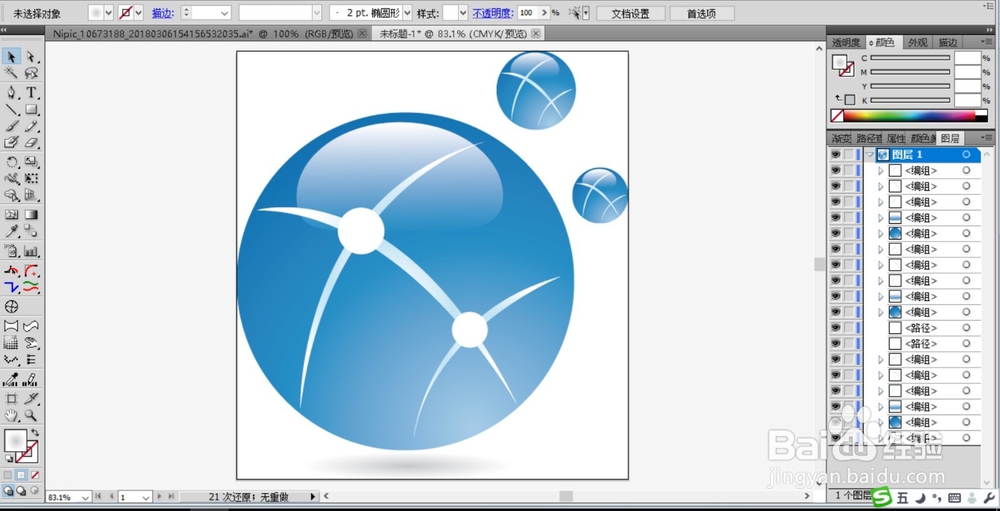Switch to the 透明度 panel tab

tap(846, 42)
